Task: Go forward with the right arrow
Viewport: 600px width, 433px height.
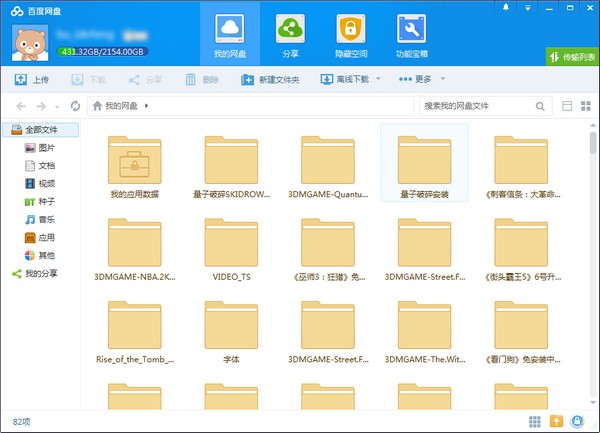Action: click(x=41, y=106)
